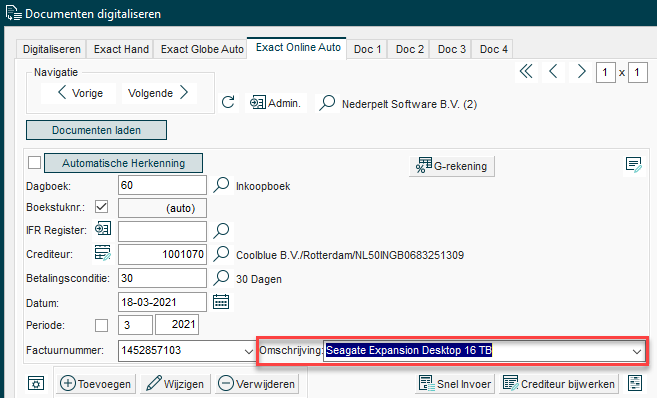Expand the Omschrijving dropdown arrow

(637, 351)
